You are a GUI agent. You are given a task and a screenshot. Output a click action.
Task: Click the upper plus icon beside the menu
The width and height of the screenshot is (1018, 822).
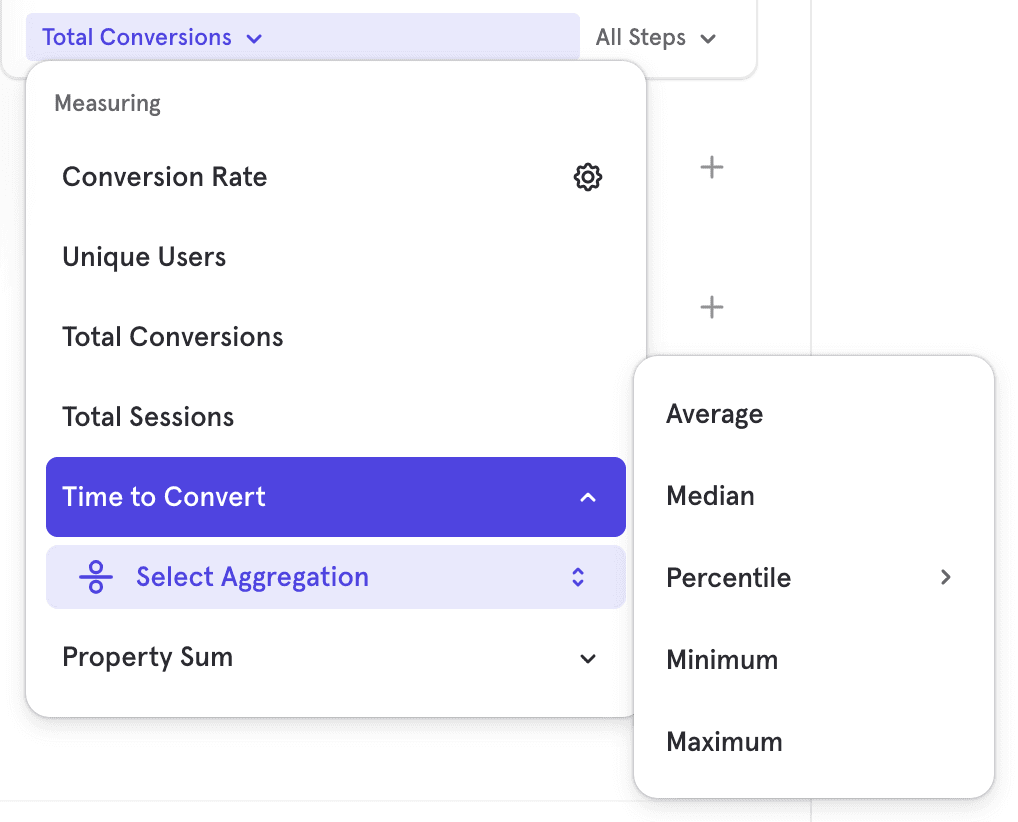pyautogui.click(x=711, y=167)
